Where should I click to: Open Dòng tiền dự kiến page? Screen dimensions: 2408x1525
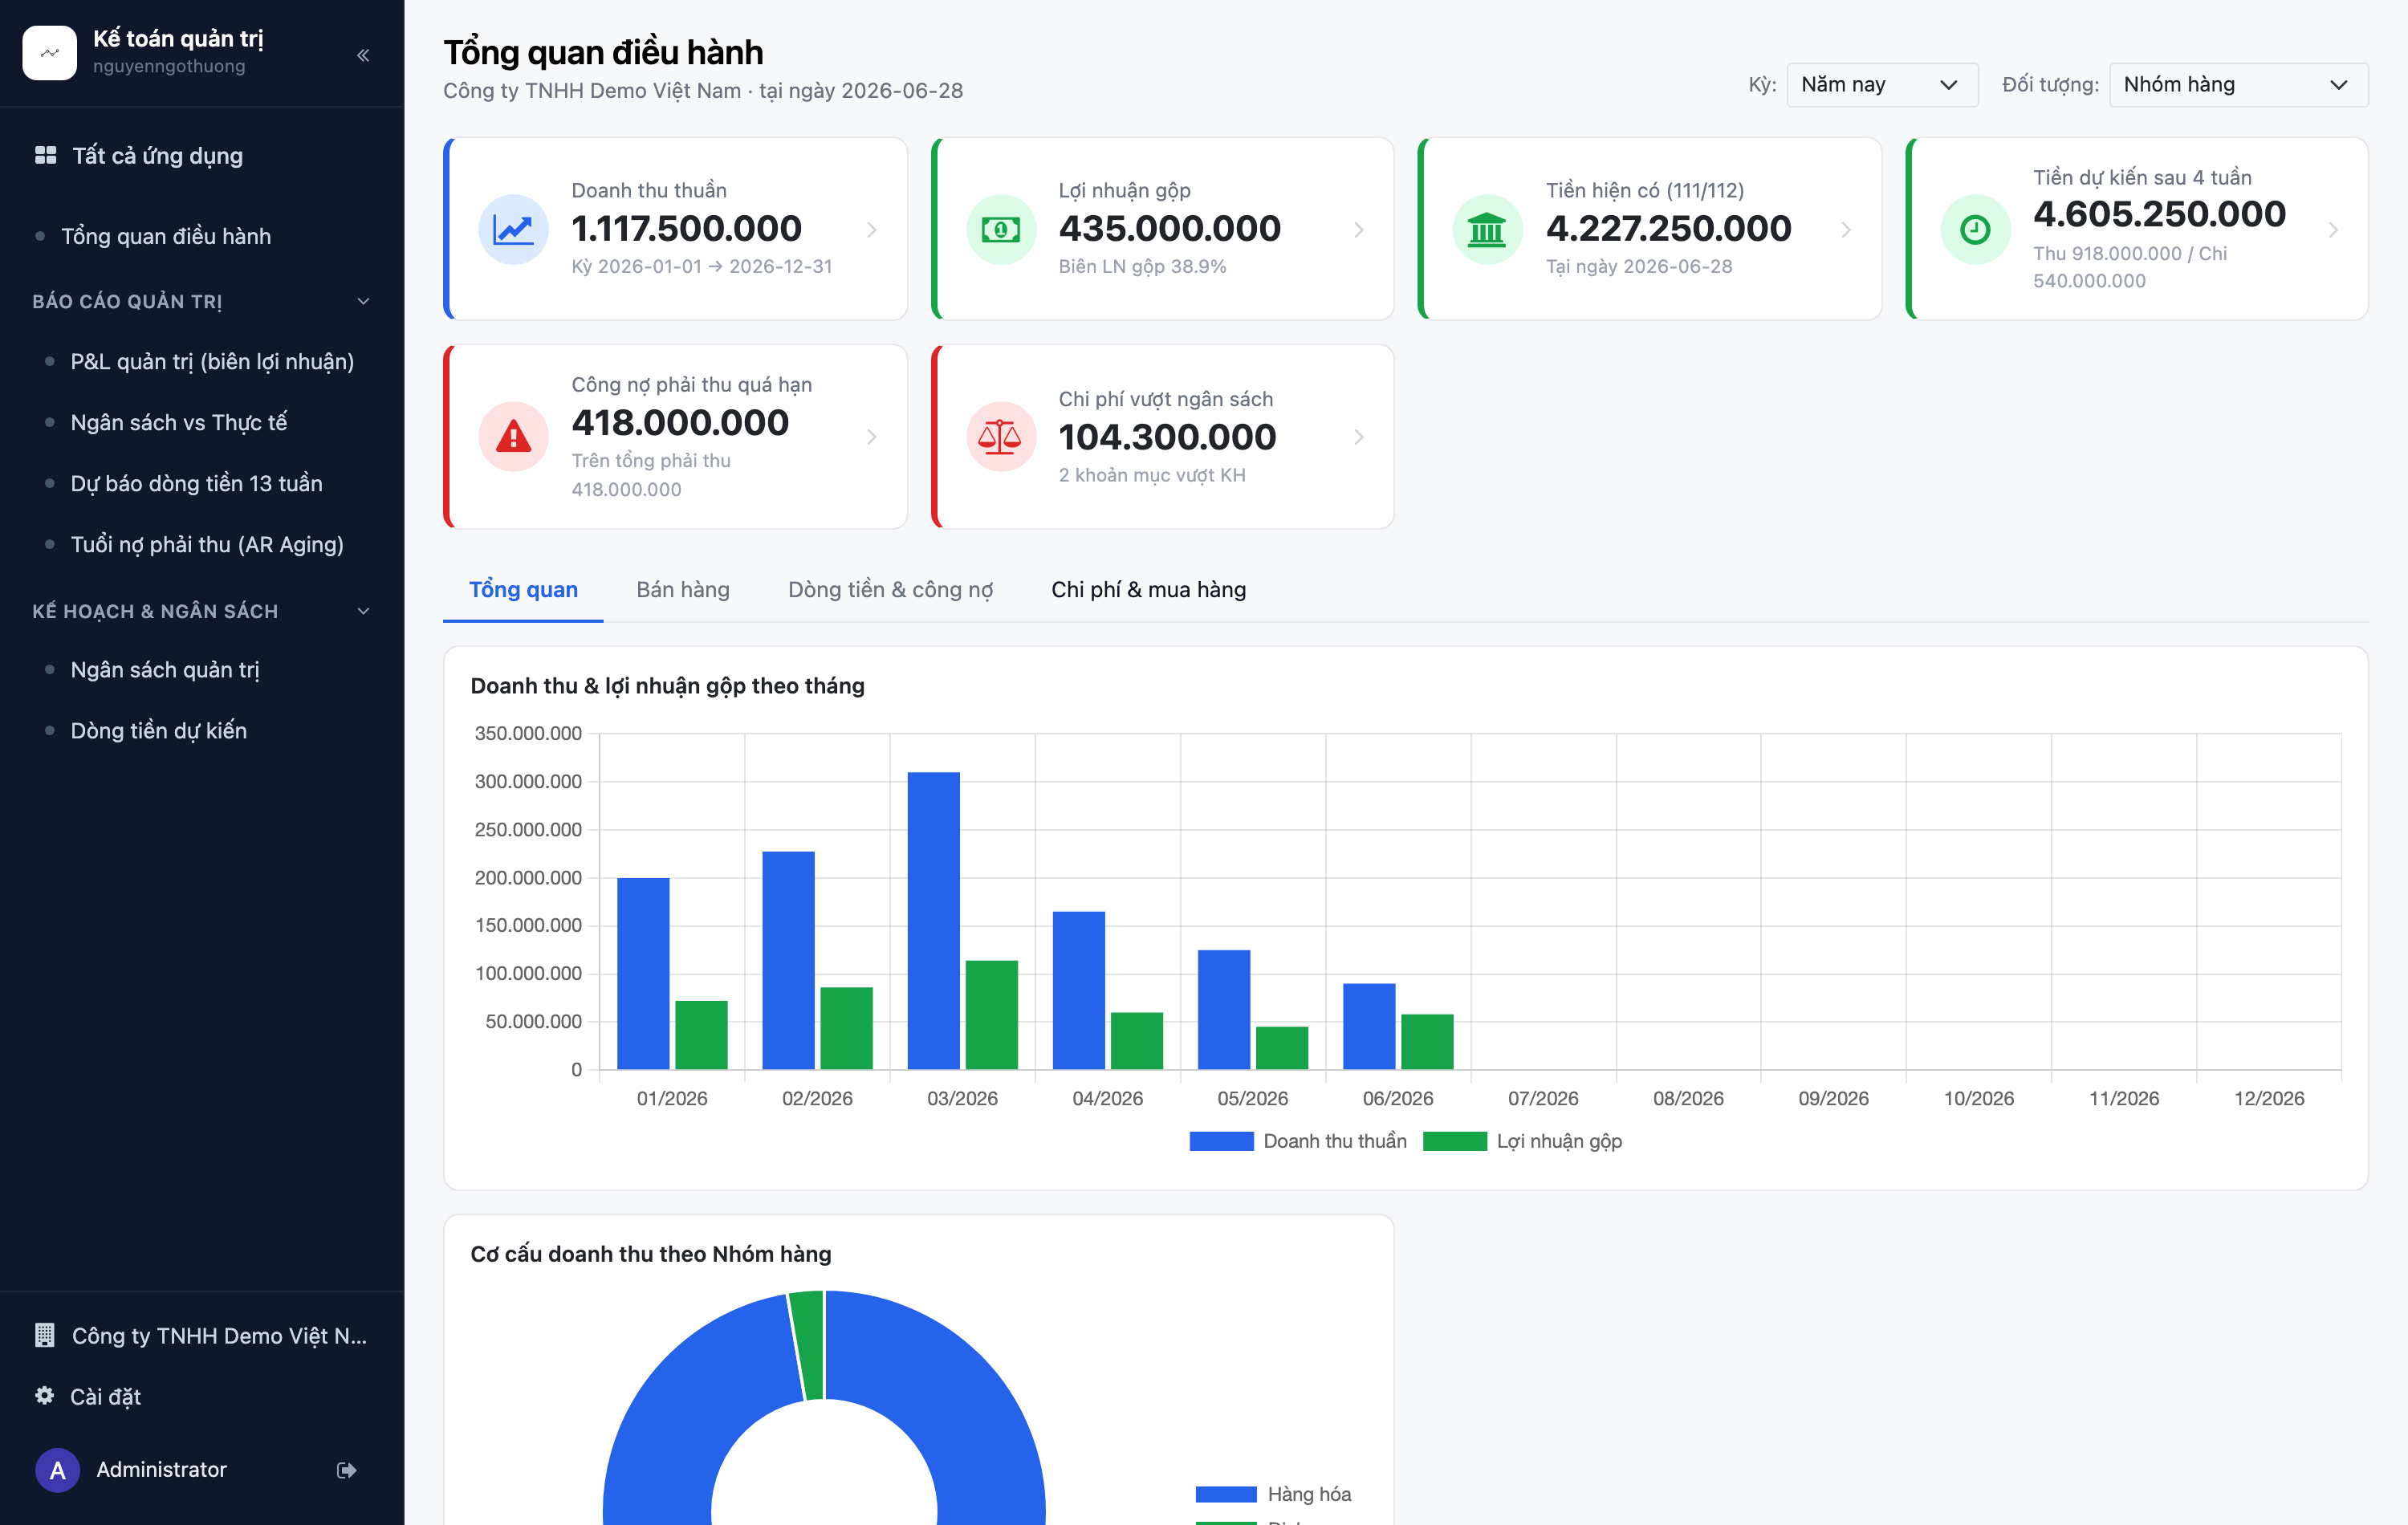coord(158,730)
